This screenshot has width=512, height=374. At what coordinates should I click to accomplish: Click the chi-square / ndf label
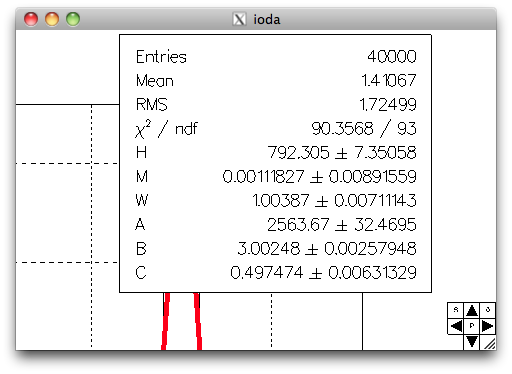pos(166,129)
